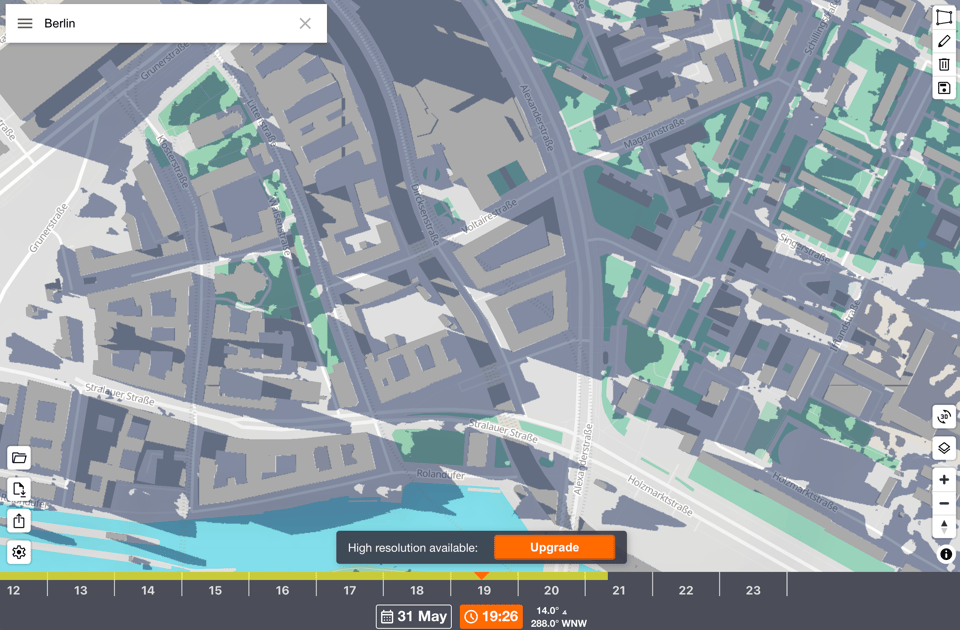Open the 31 May date picker

pyautogui.click(x=414, y=616)
